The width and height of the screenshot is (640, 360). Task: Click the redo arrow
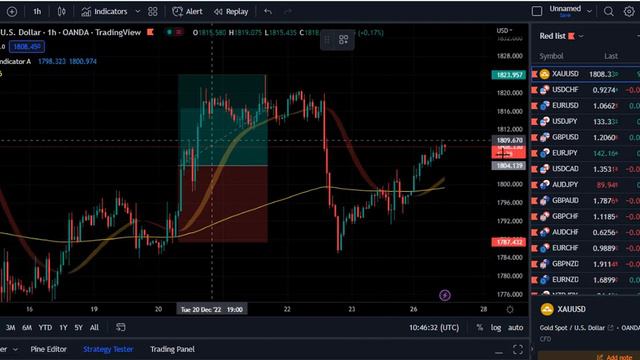[288, 11]
